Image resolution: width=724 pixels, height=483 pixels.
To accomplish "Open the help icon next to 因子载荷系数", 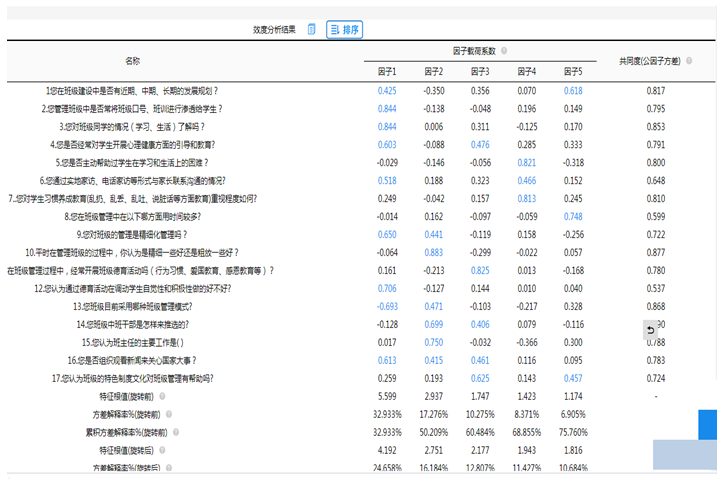I will 504,51.
